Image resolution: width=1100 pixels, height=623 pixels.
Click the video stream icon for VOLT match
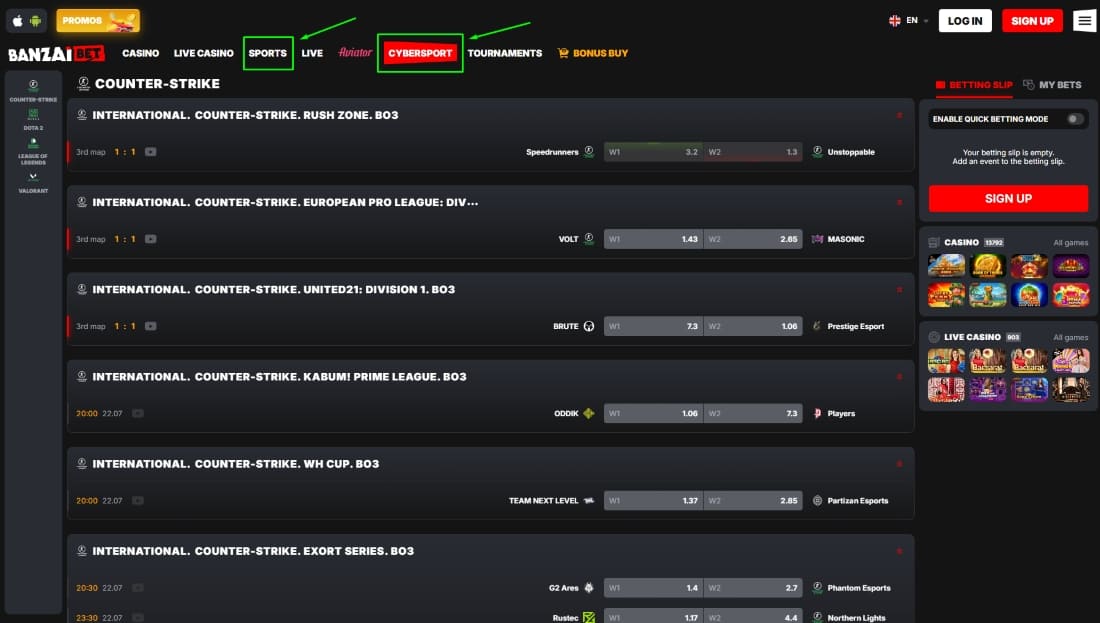point(150,239)
